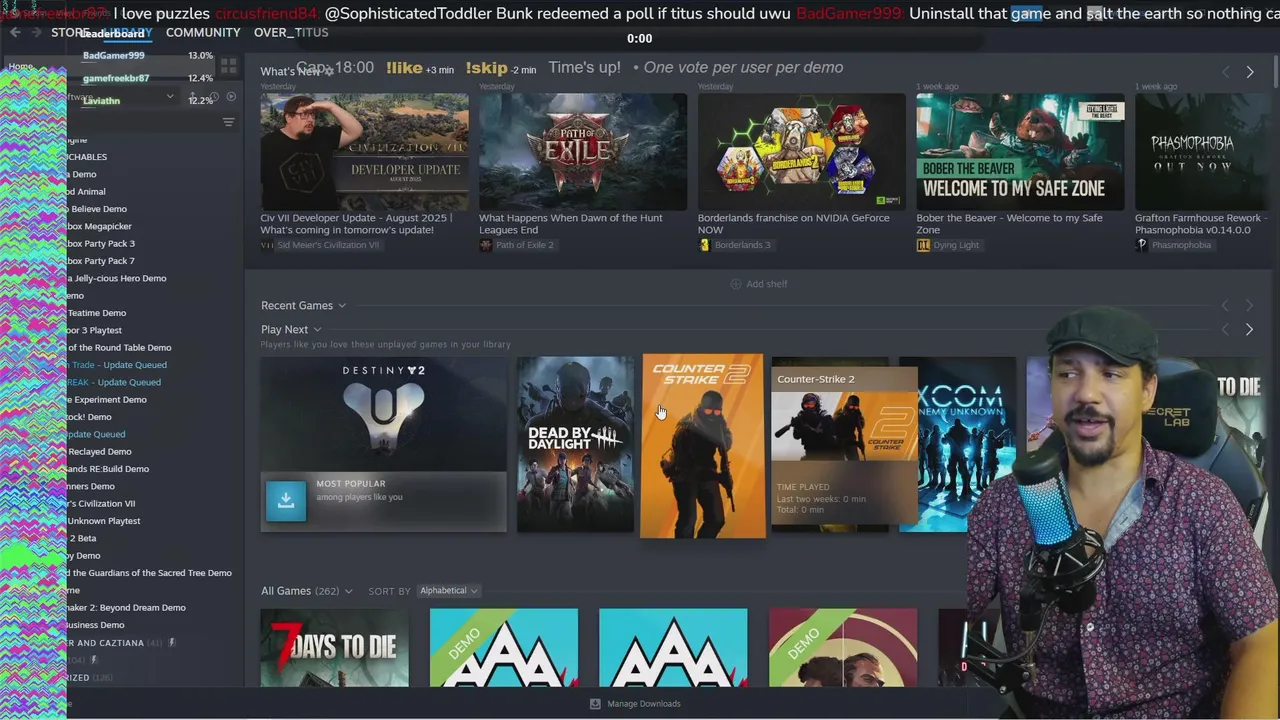
Task: Click the Sid Meier's Civilization VII news label
Action: pyautogui.click(x=328, y=245)
